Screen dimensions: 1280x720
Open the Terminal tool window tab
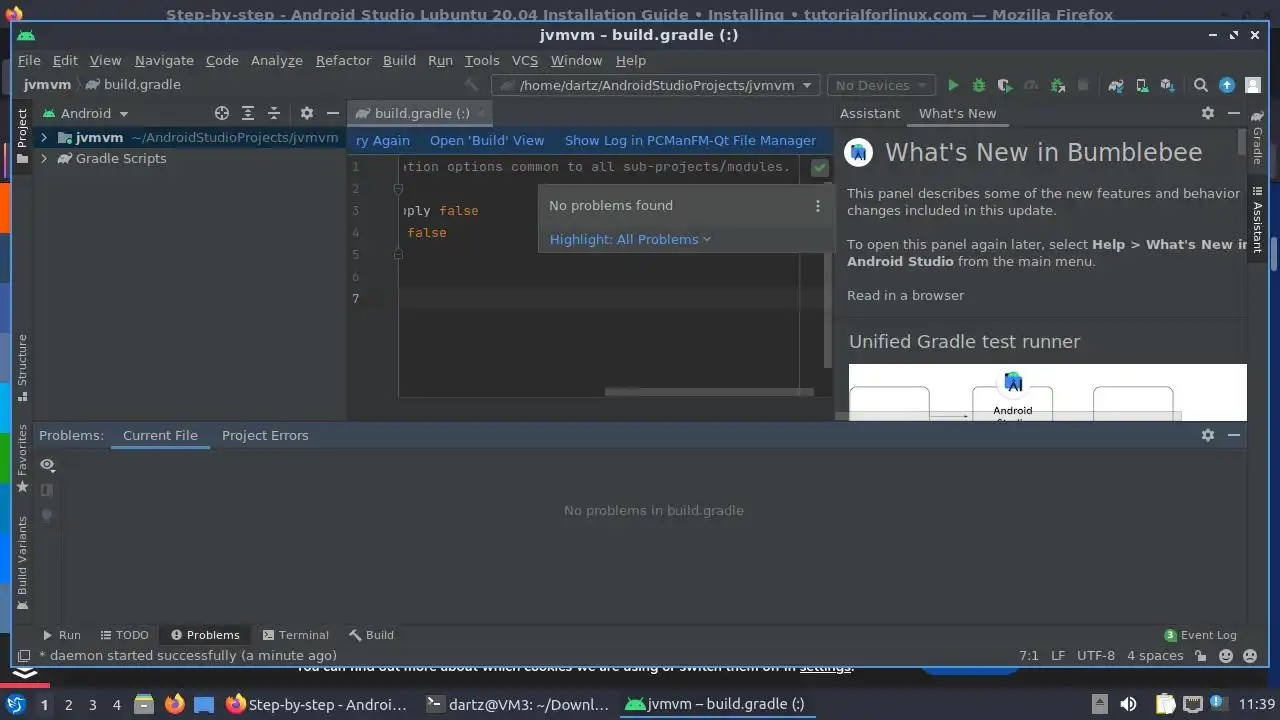click(295, 635)
